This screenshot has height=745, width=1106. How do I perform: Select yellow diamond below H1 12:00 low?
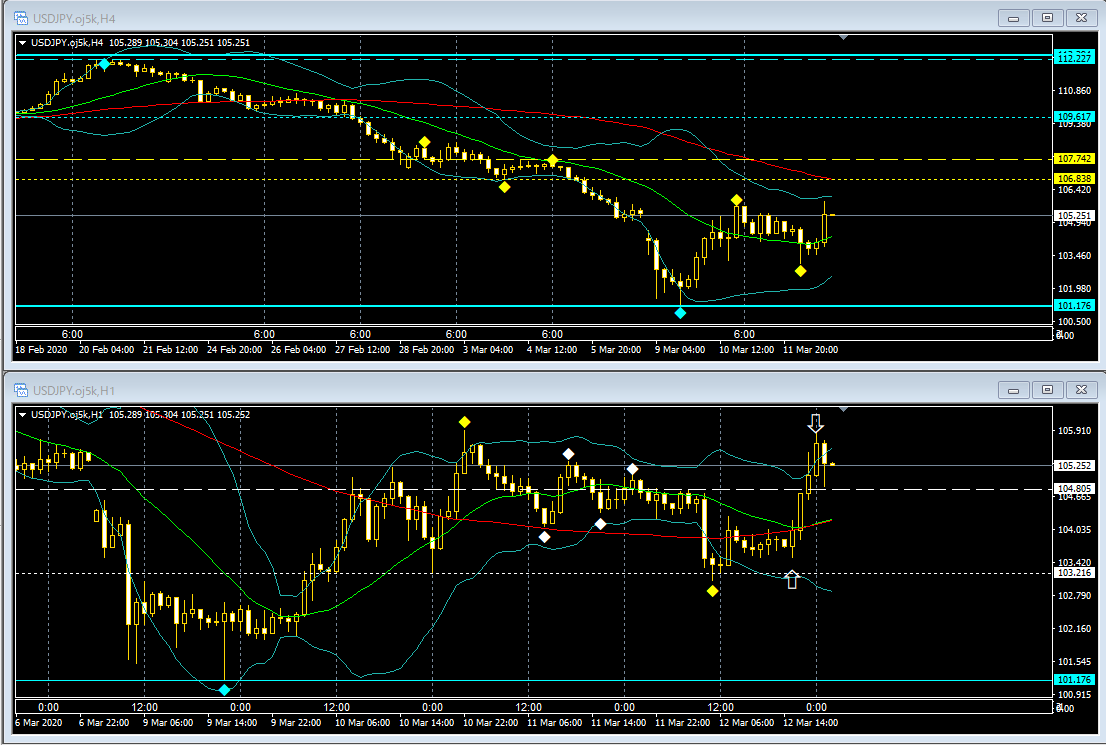click(x=712, y=591)
